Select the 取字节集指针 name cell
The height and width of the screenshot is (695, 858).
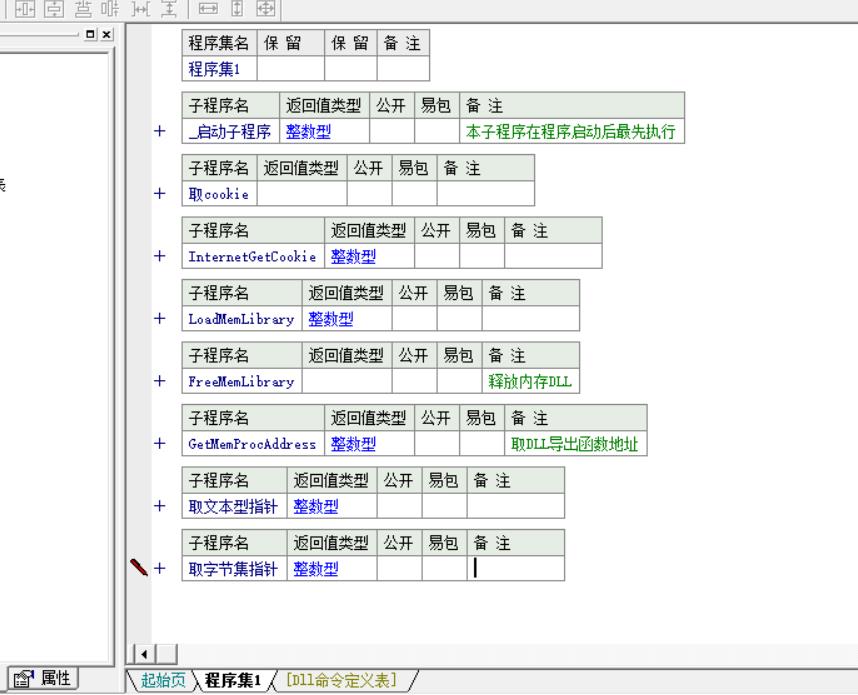(x=234, y=569)
